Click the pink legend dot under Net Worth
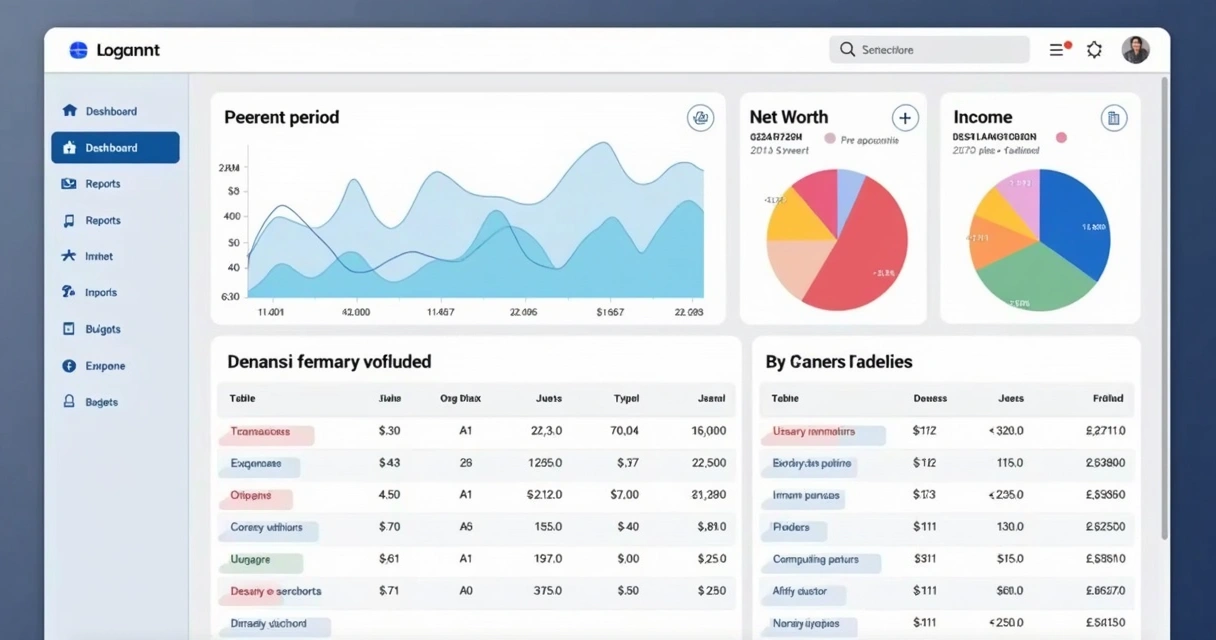The width and height of the screenshot is (1216, 640). coord(830,139)
